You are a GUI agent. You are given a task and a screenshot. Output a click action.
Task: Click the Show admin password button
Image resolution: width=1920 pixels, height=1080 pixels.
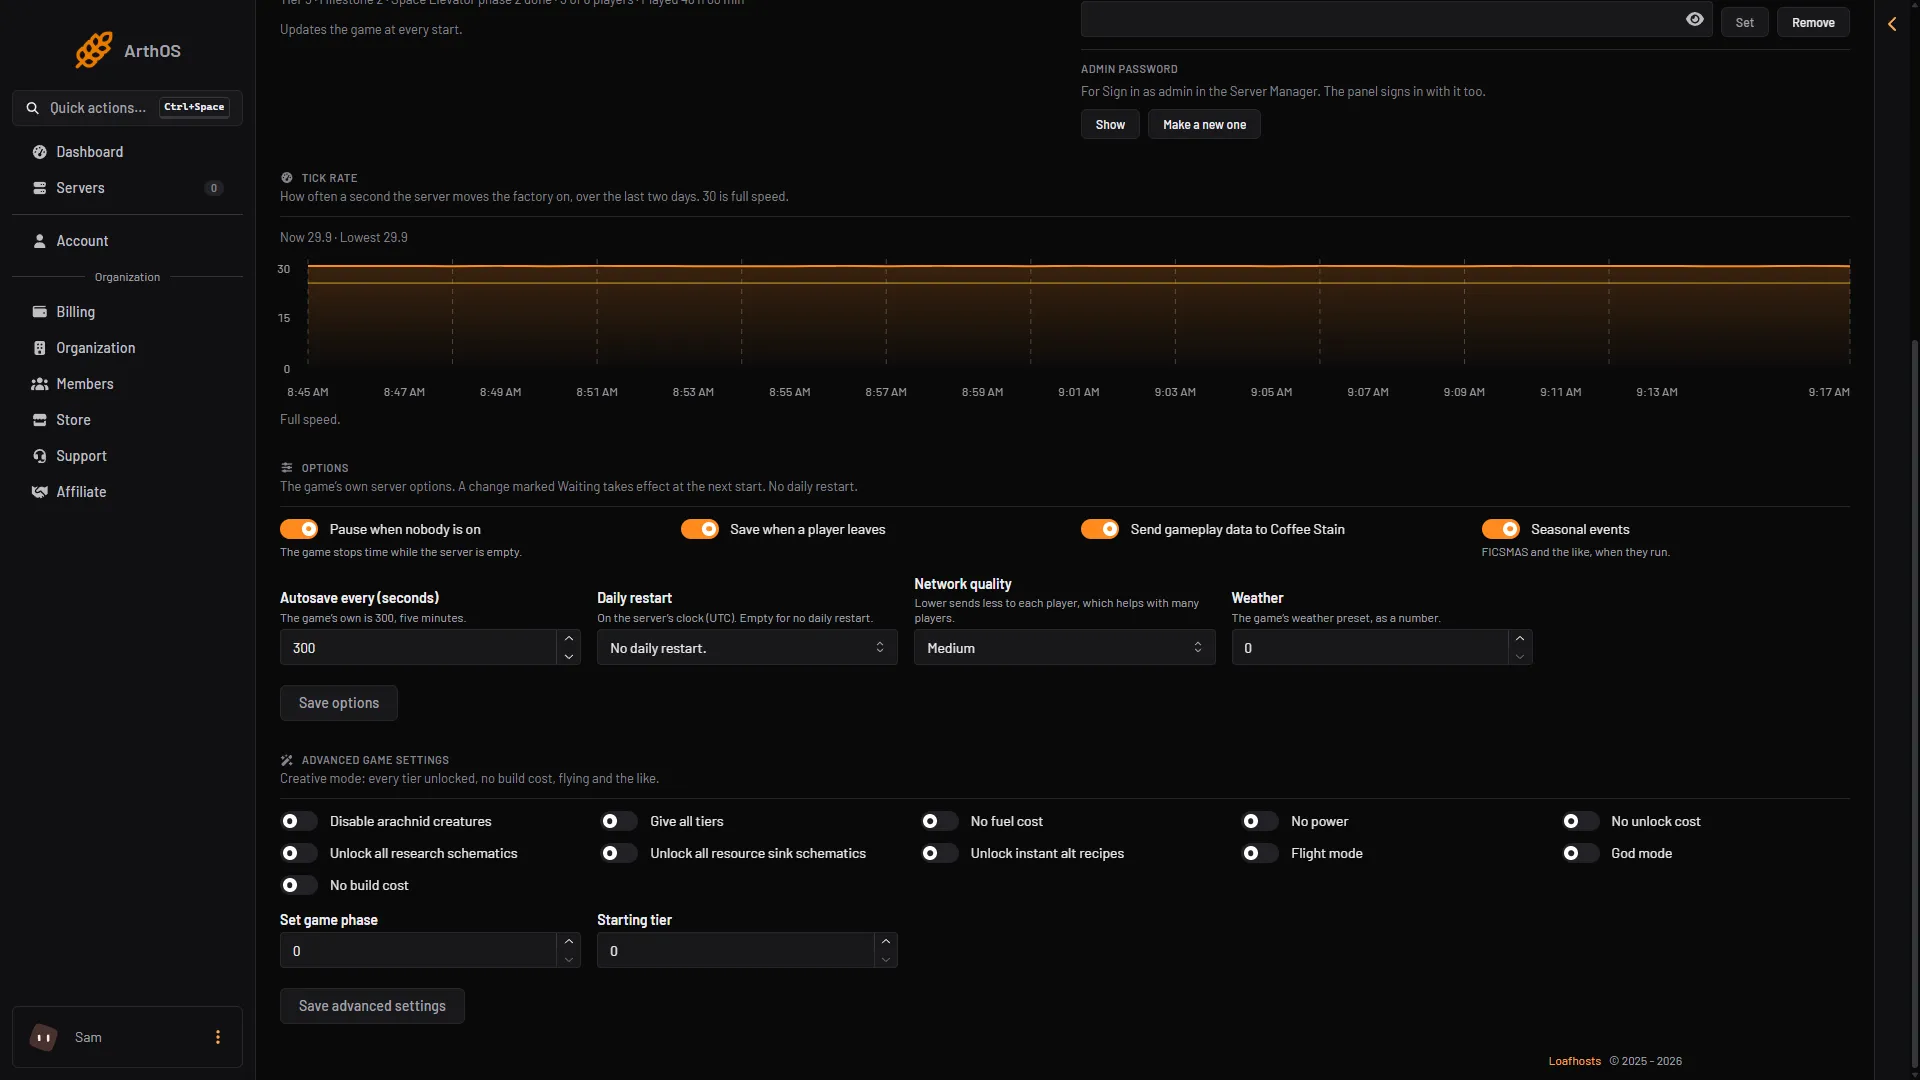coord(1110,124)
